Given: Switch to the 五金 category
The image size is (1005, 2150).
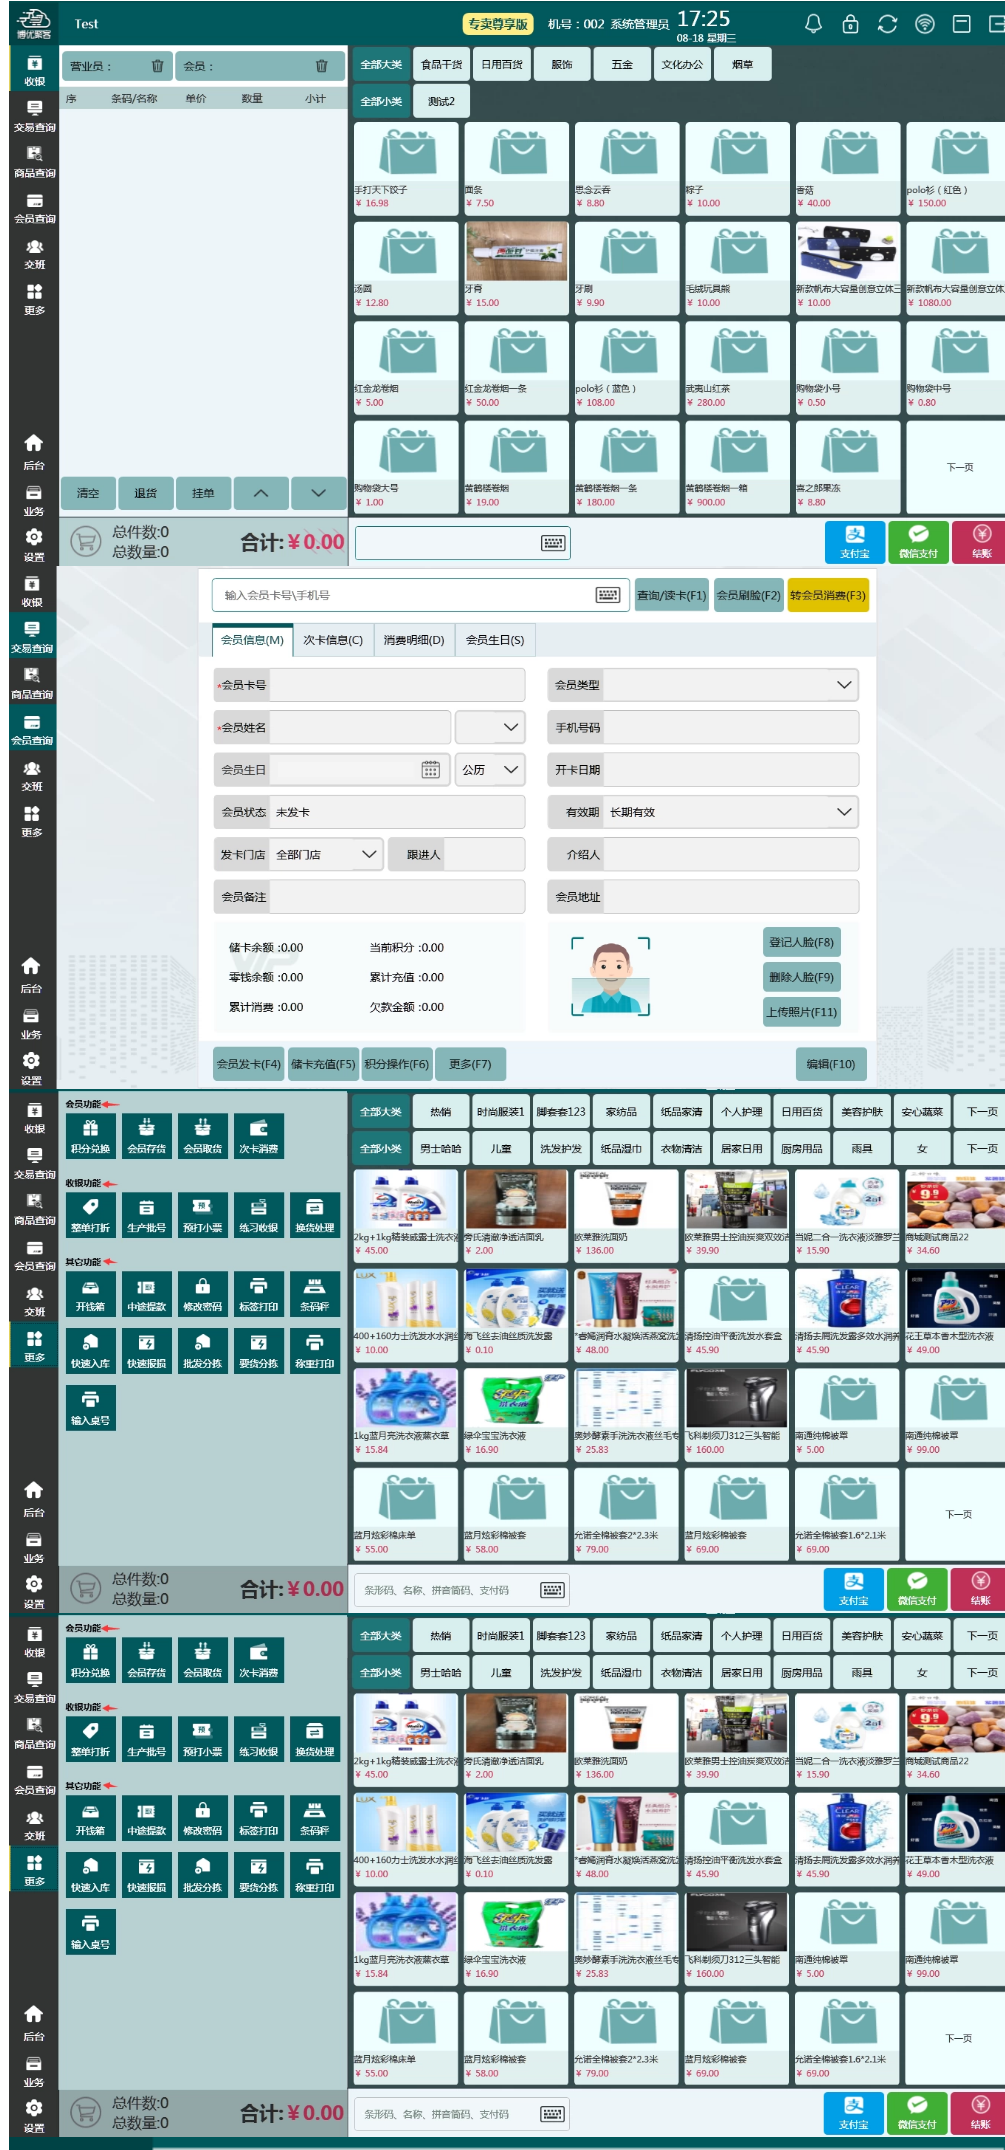Looking at the screenshot, I should 622,65.
